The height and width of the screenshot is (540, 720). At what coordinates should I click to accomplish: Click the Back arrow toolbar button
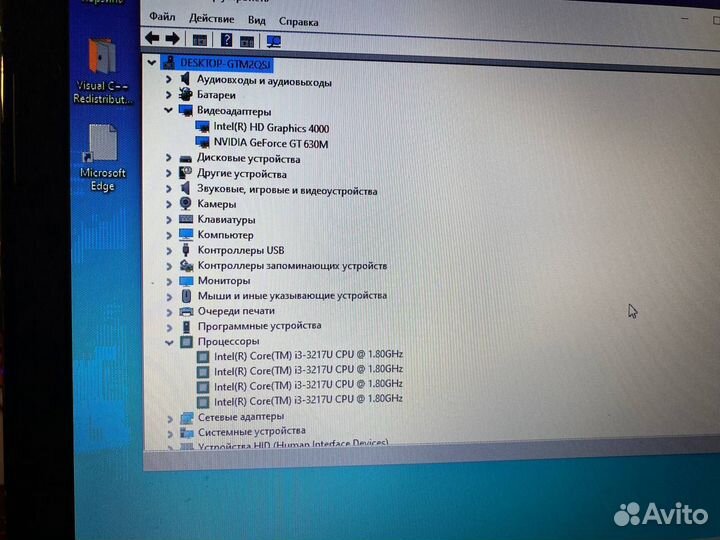pos(152,38)
